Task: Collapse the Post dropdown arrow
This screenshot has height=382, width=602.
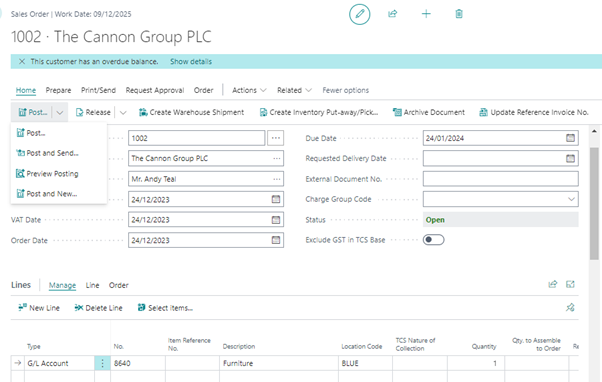Action: point(60,112)
